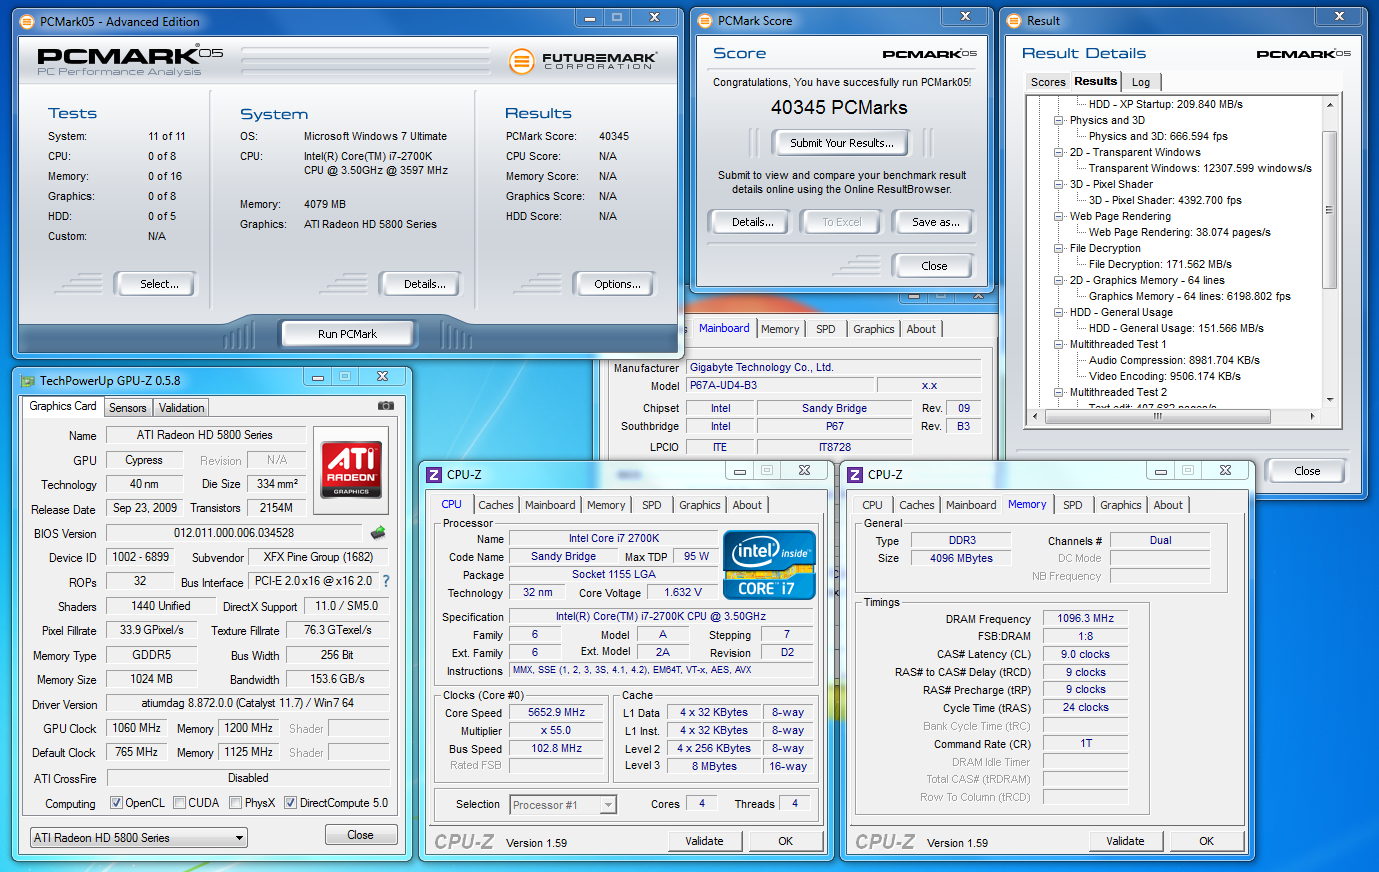This screenshot has height=872, width=1379.
Task: Collapse the File Decryption tree node
Action: 1059,248
